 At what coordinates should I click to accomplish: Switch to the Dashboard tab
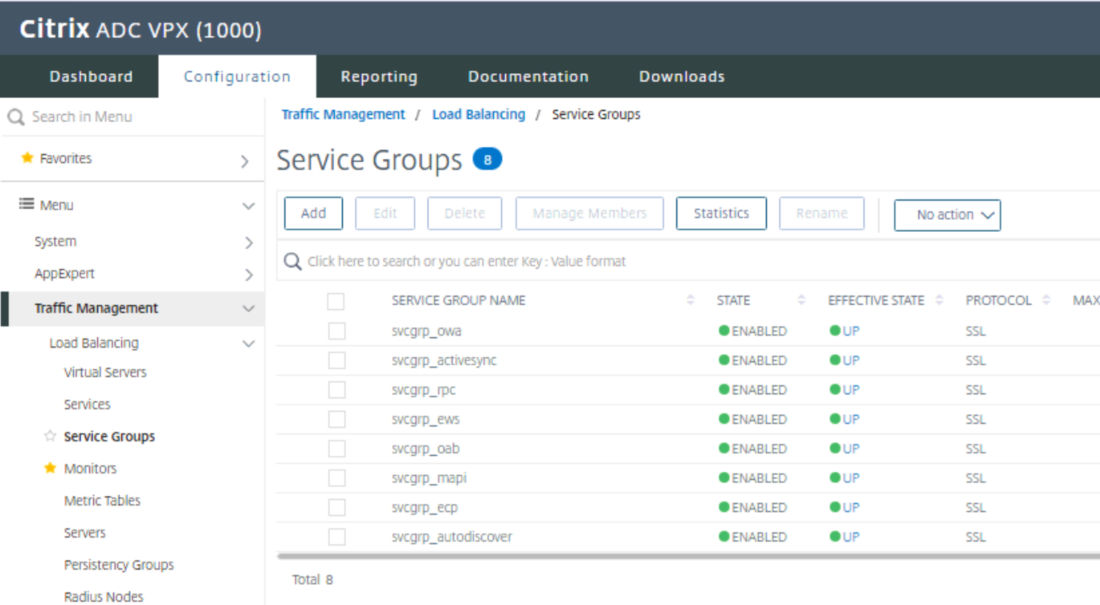point(90,76)
